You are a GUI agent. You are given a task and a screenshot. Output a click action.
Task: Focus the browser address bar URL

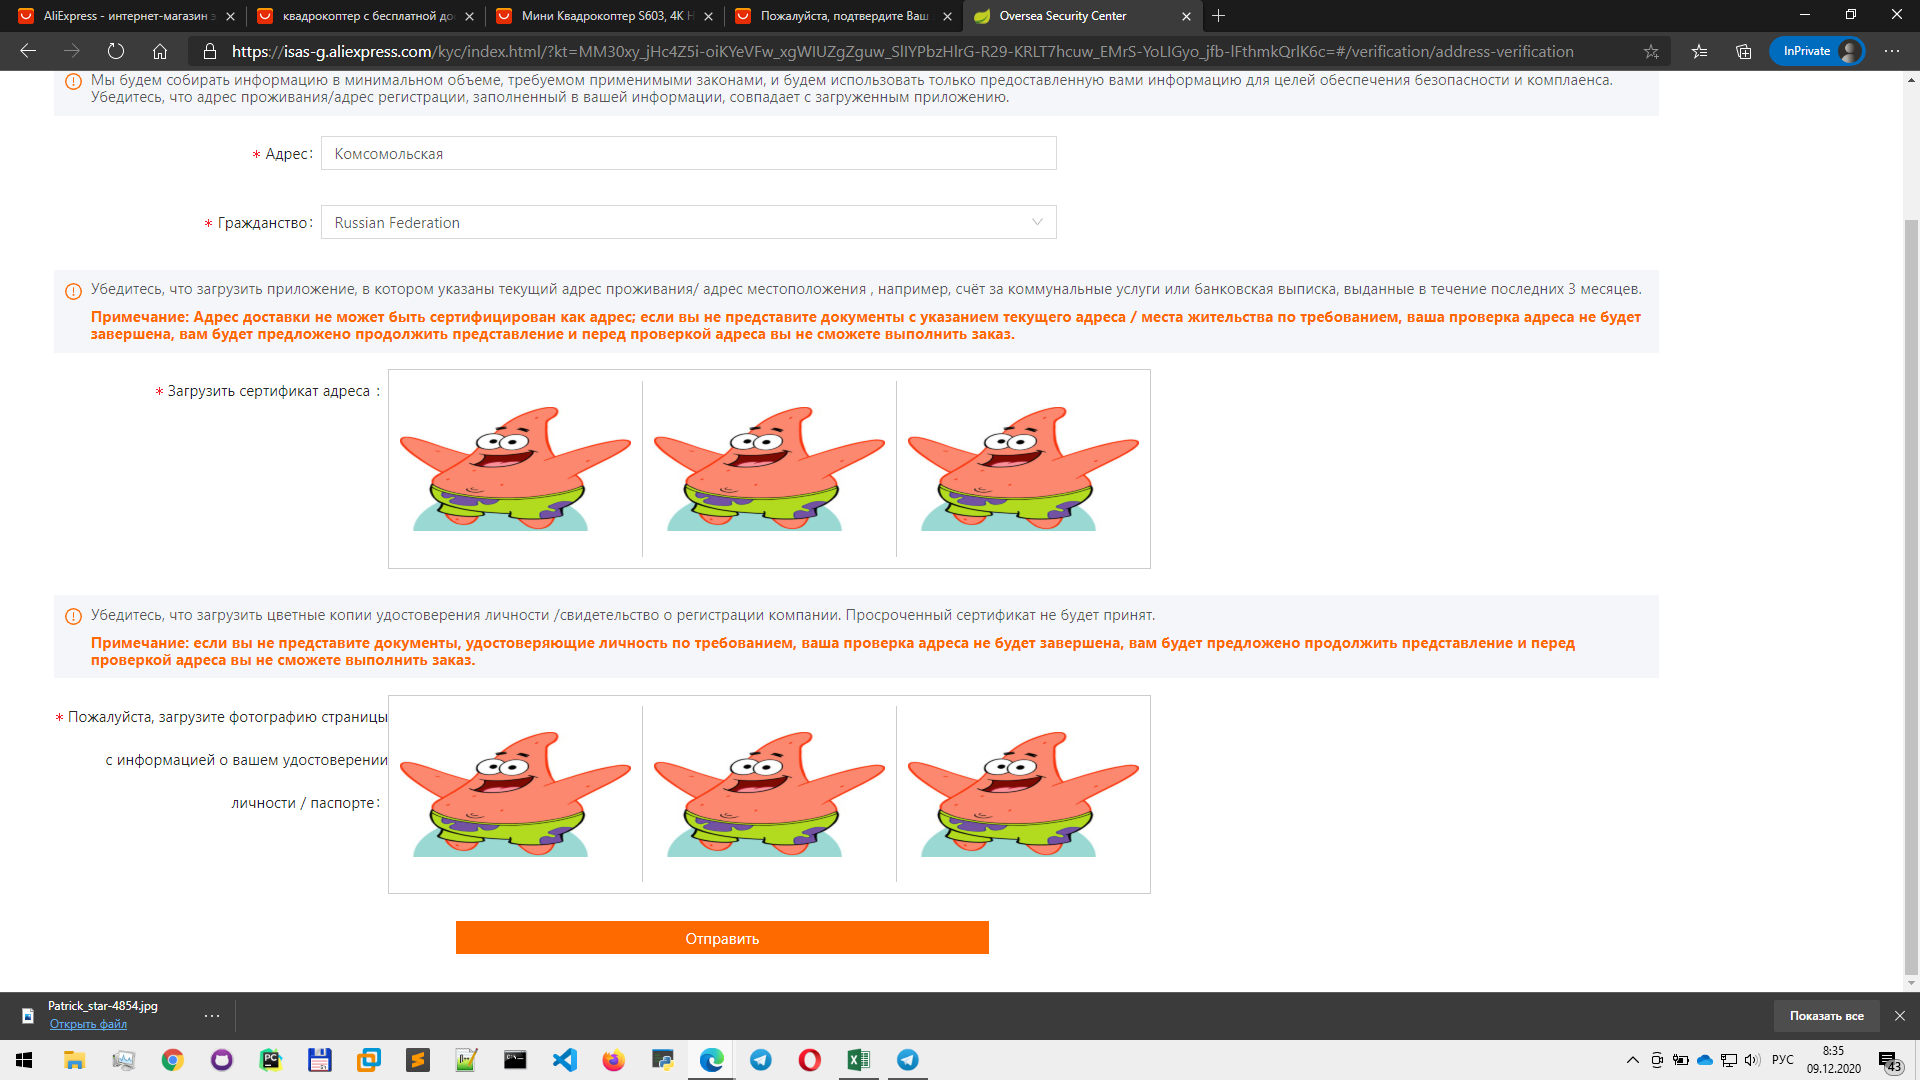(x=902, y=51)
